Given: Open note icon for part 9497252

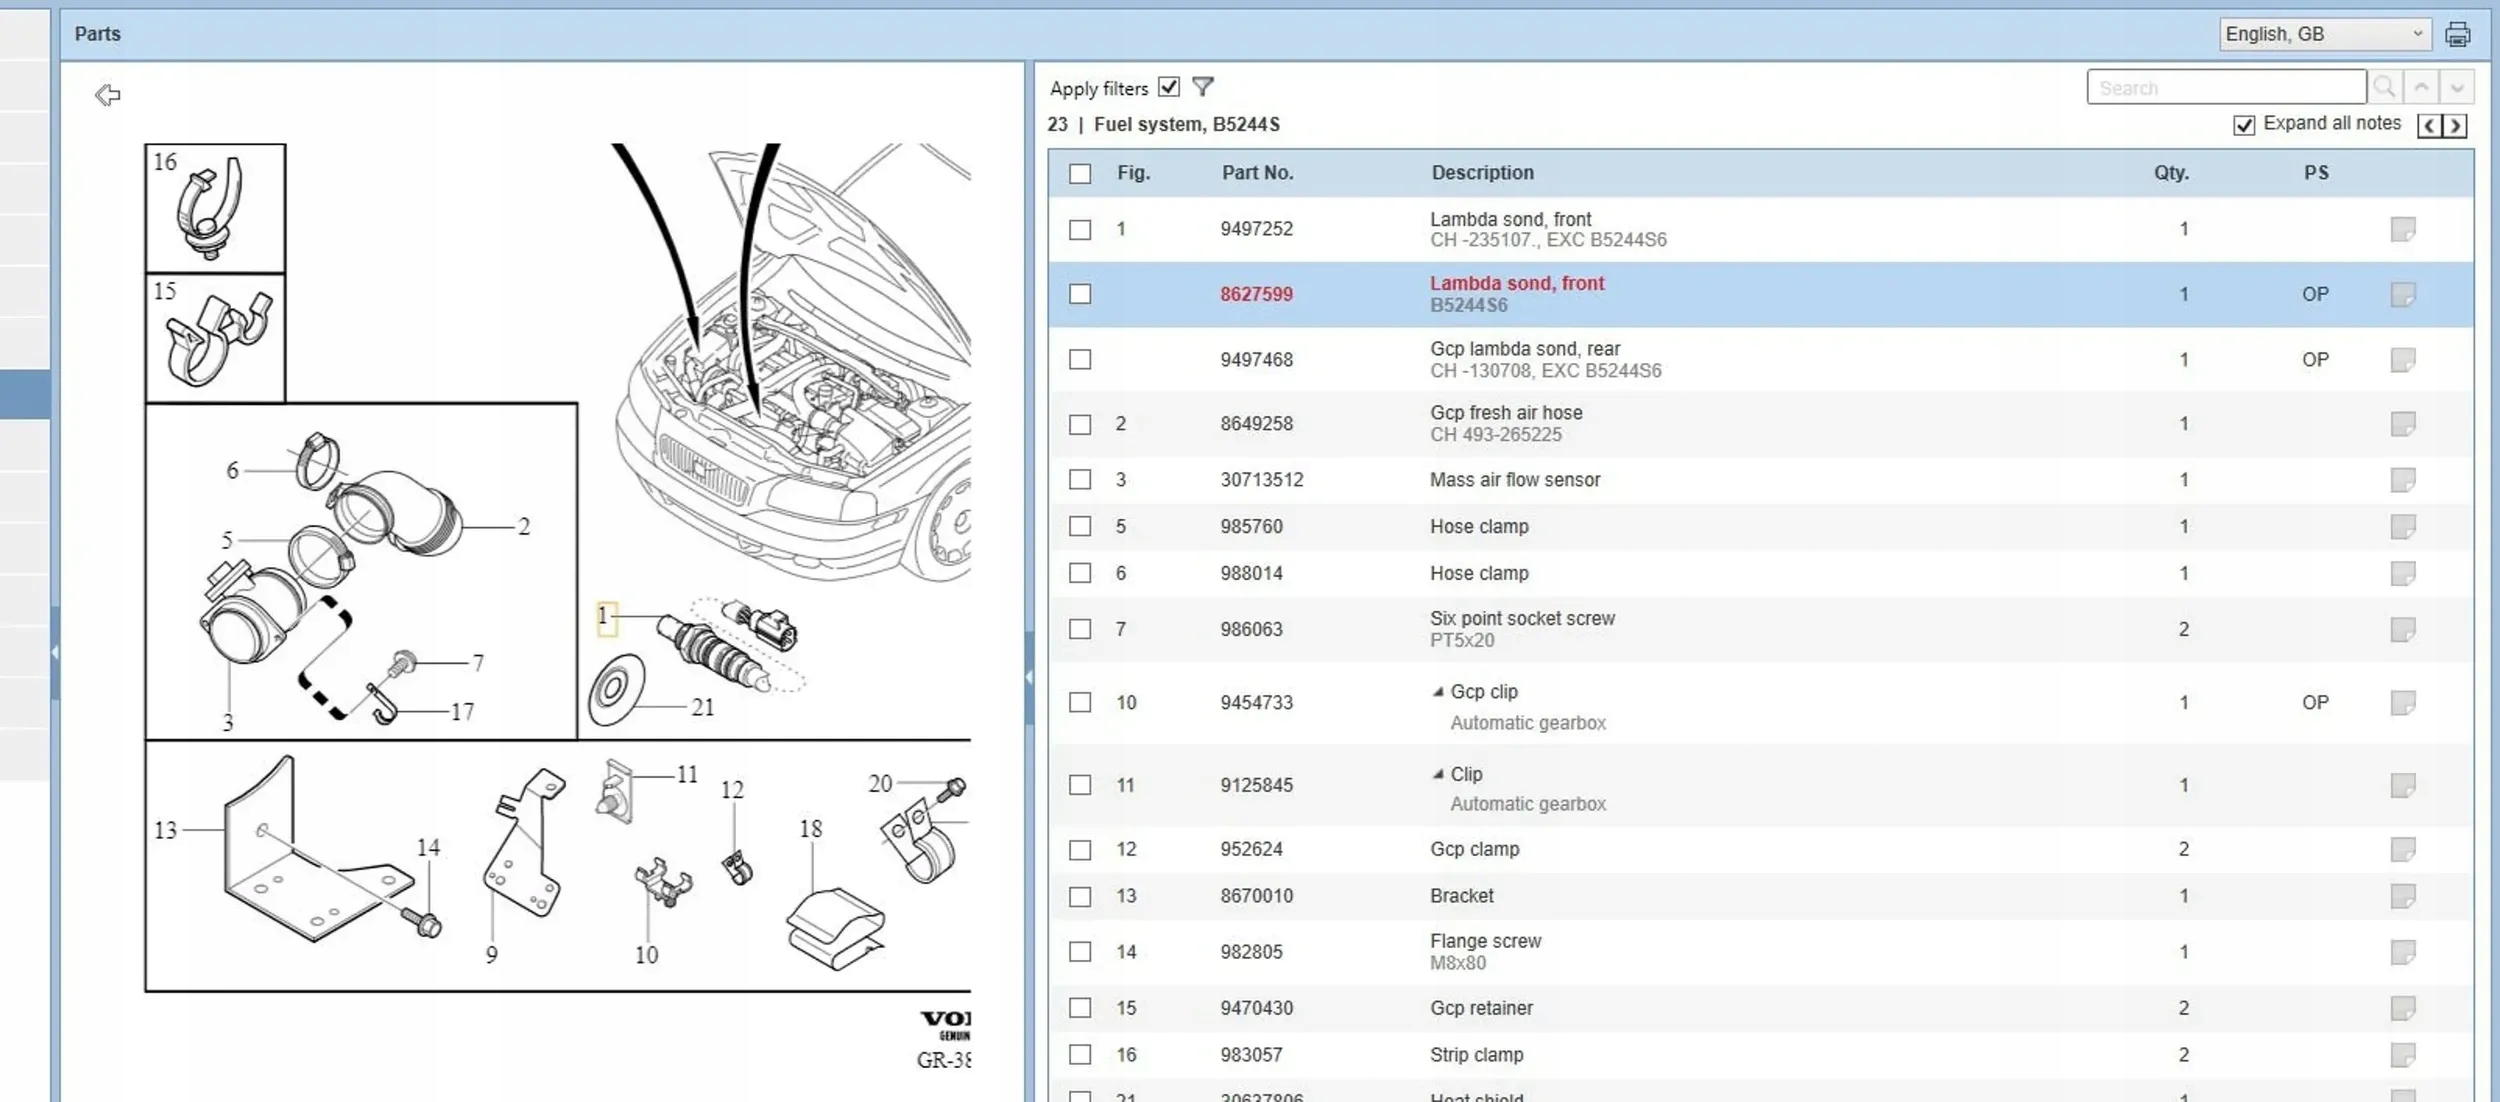Looking at the screenshot, I should (2403, 229).
